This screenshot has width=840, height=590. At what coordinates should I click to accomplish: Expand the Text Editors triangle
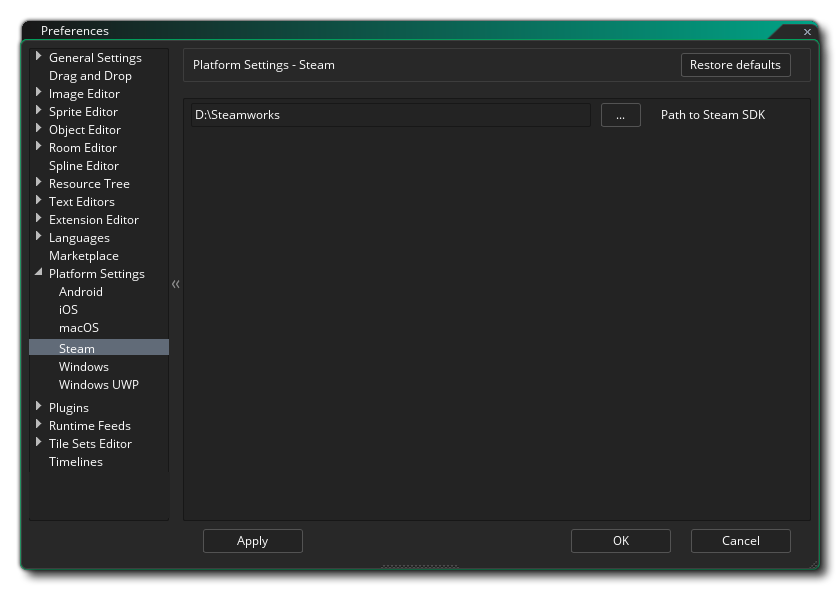(x=39, y=201)
